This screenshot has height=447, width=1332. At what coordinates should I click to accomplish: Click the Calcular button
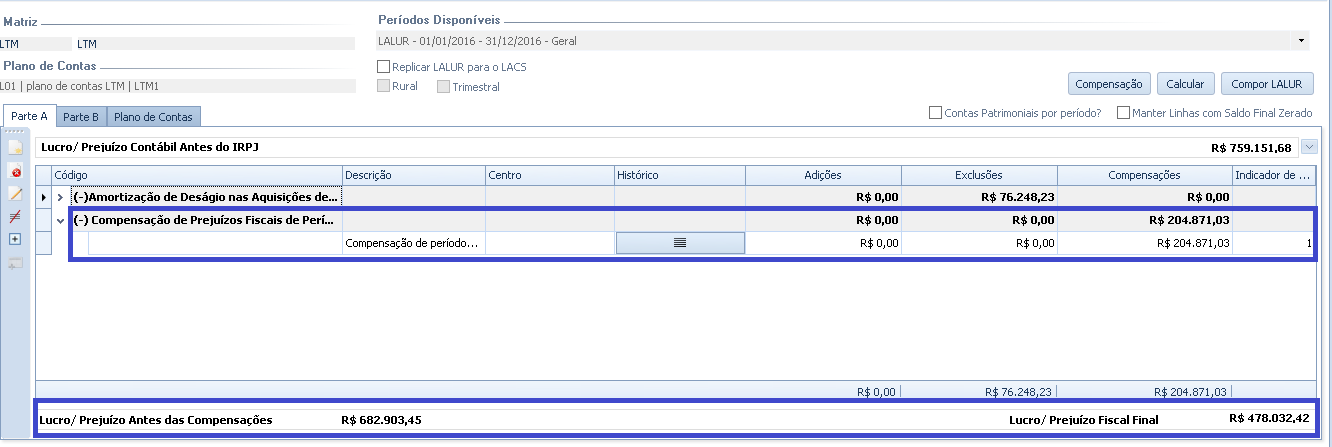pos(1185,84)
